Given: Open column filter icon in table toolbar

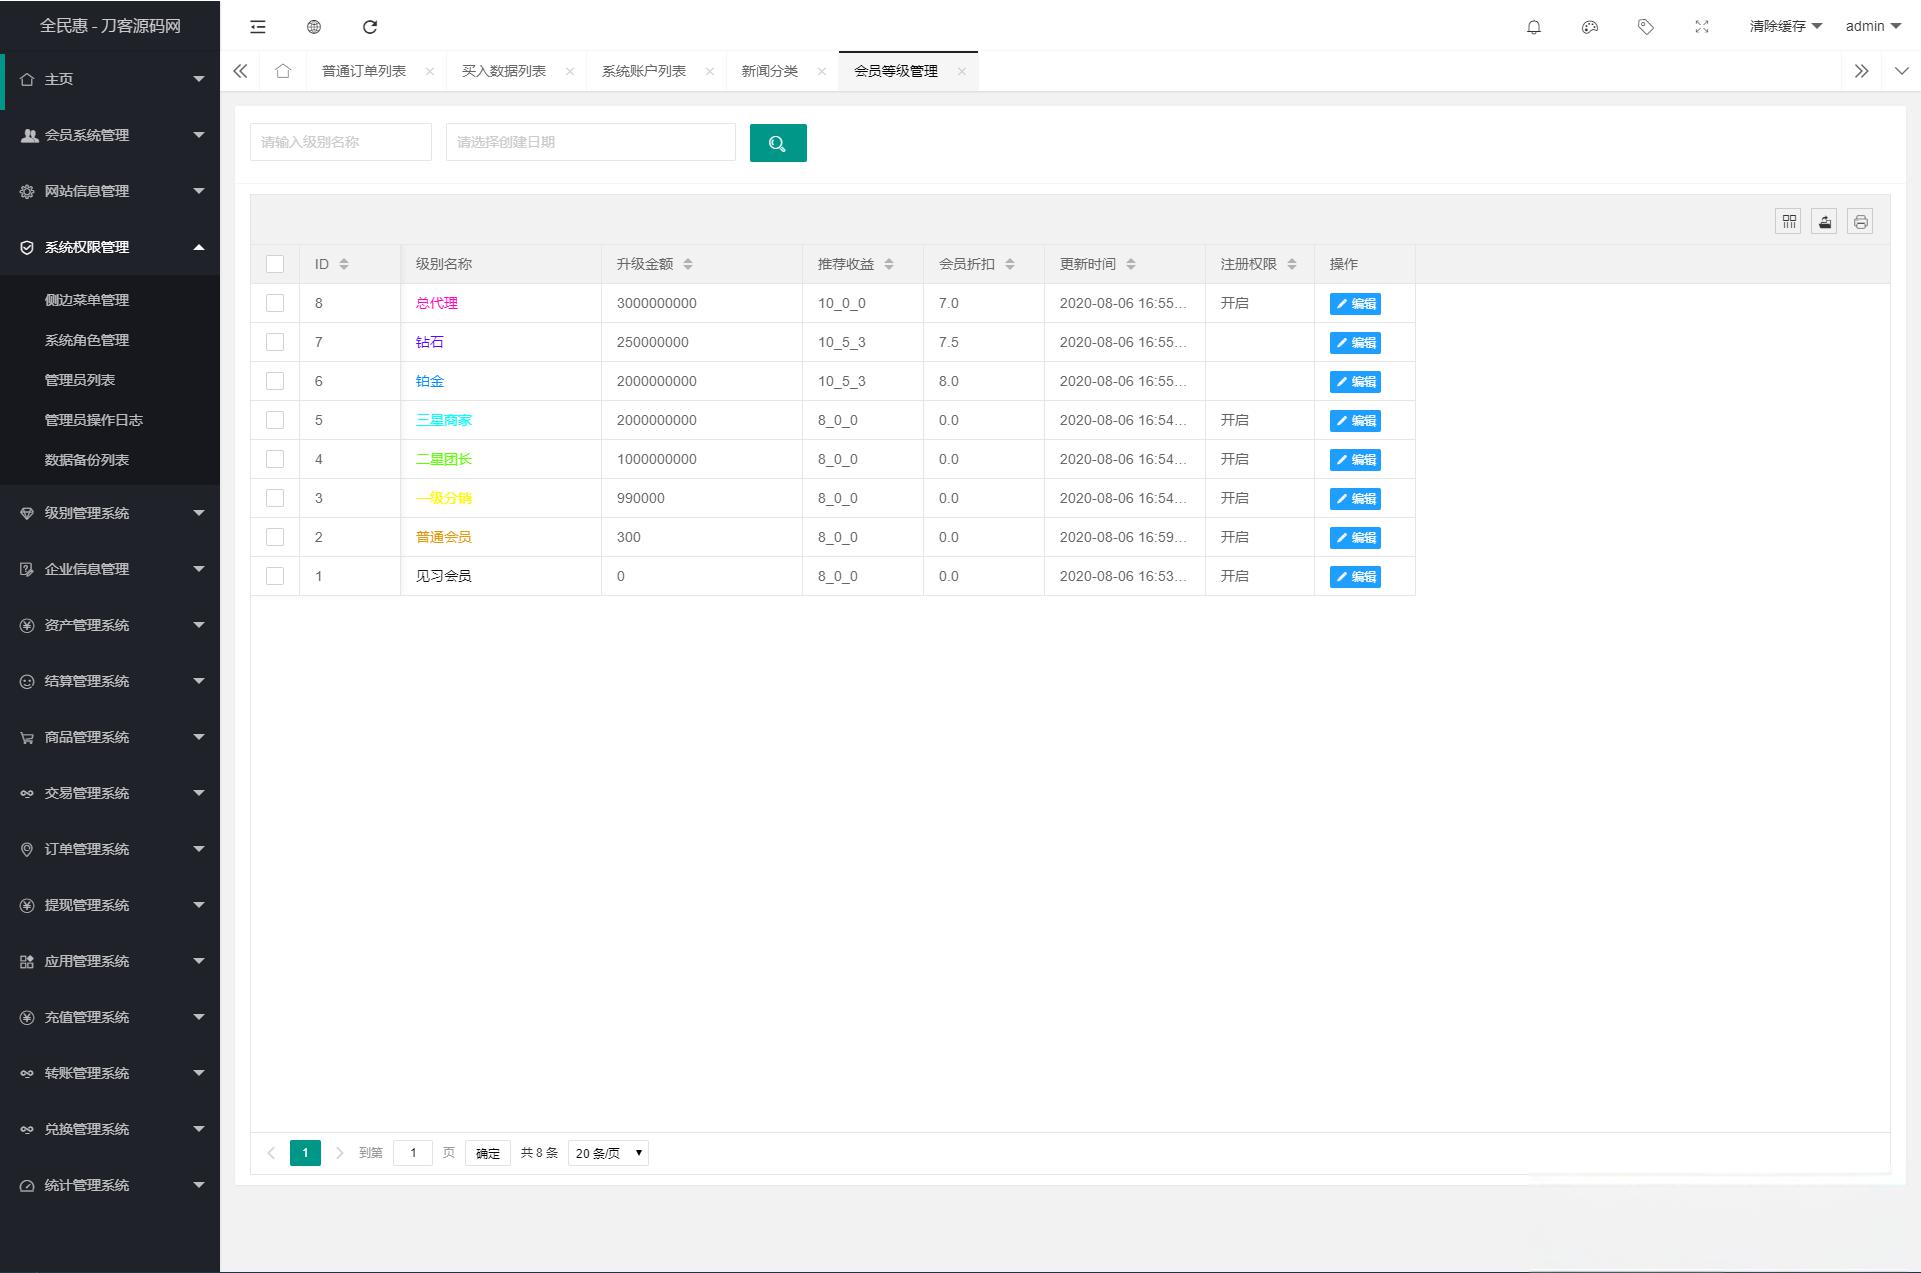Looking at the screenshot, I should [1789, 222].
